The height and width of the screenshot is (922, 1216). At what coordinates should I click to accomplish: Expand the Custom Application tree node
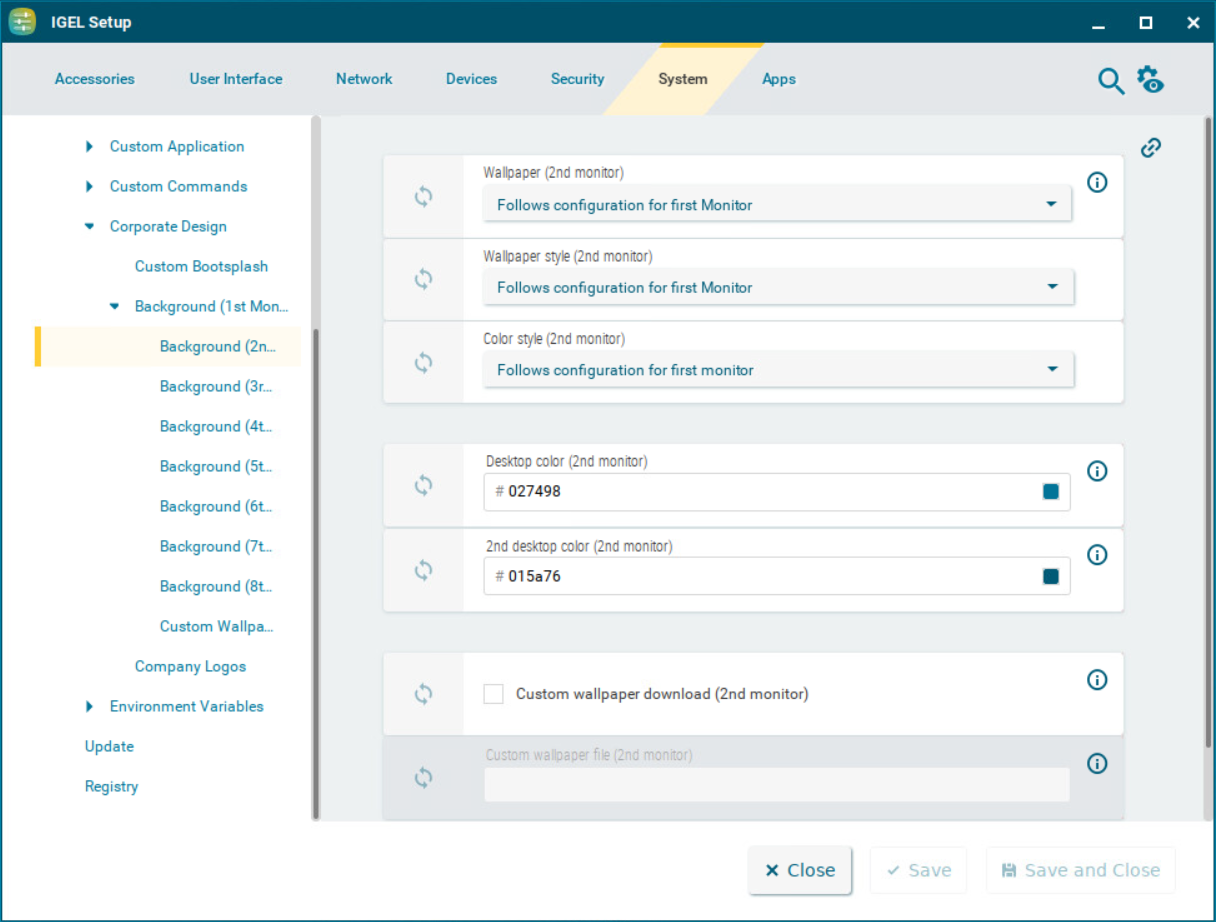[90, 147]
